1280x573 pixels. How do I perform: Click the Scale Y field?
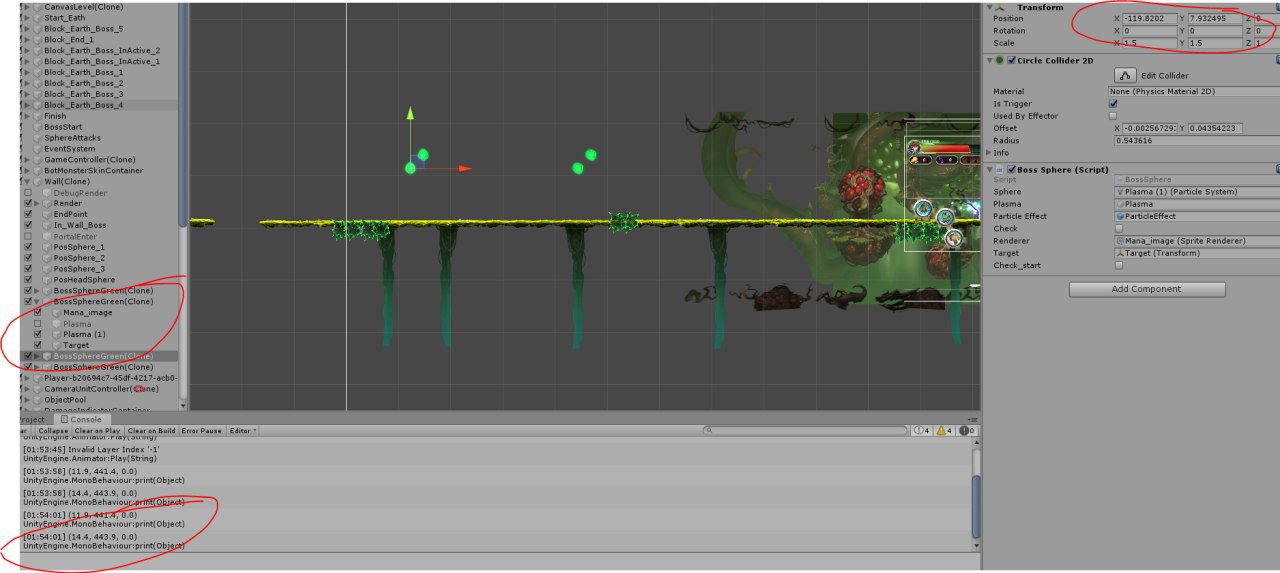point(1215,43)
